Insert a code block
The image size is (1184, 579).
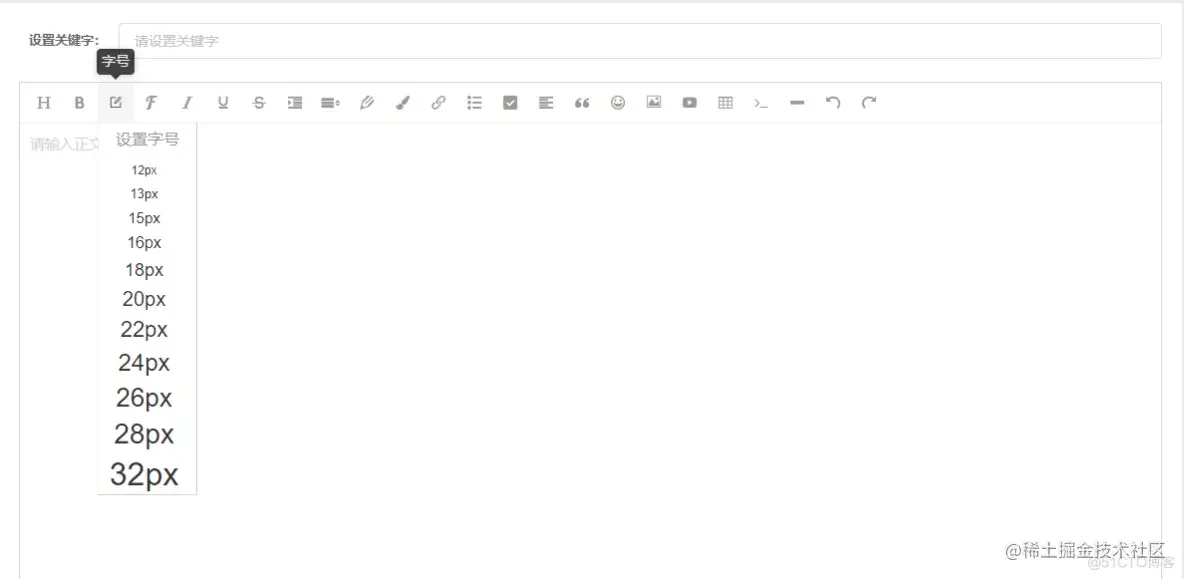tap(761, 103)
